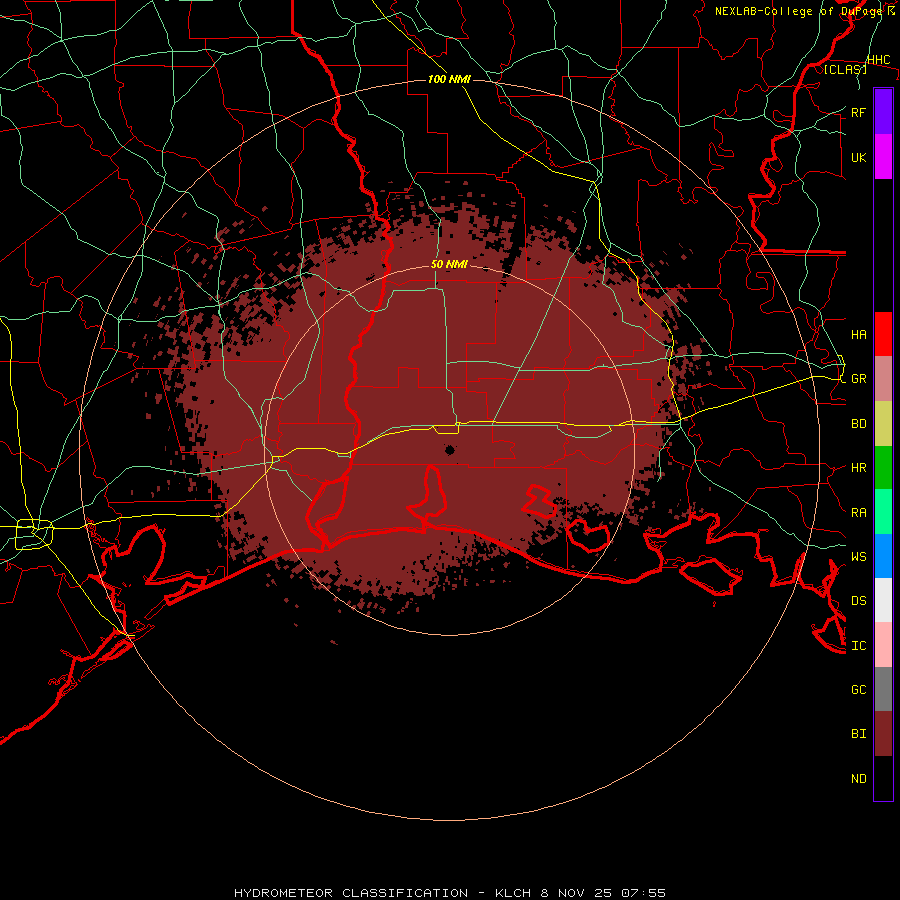Click the 50 NMI range ring label
900x900 pixels.
[x=449, y=264]
